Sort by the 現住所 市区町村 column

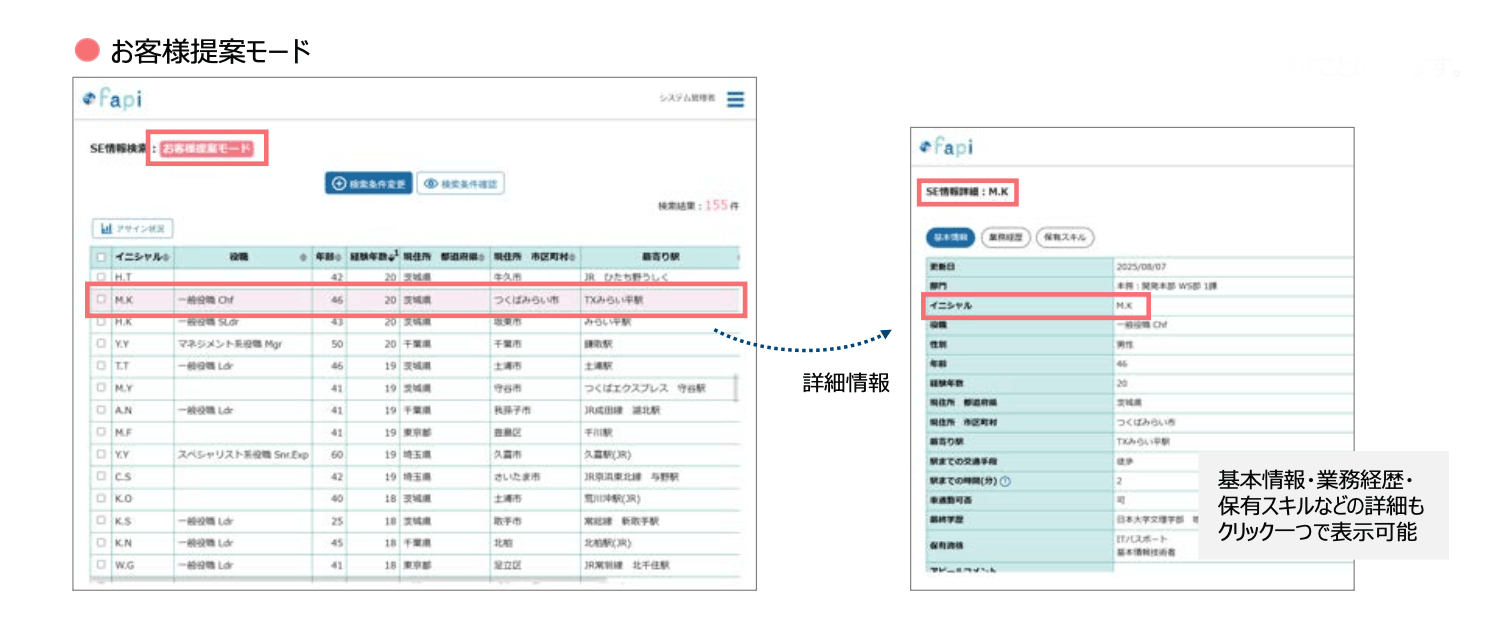pos(572,257)
